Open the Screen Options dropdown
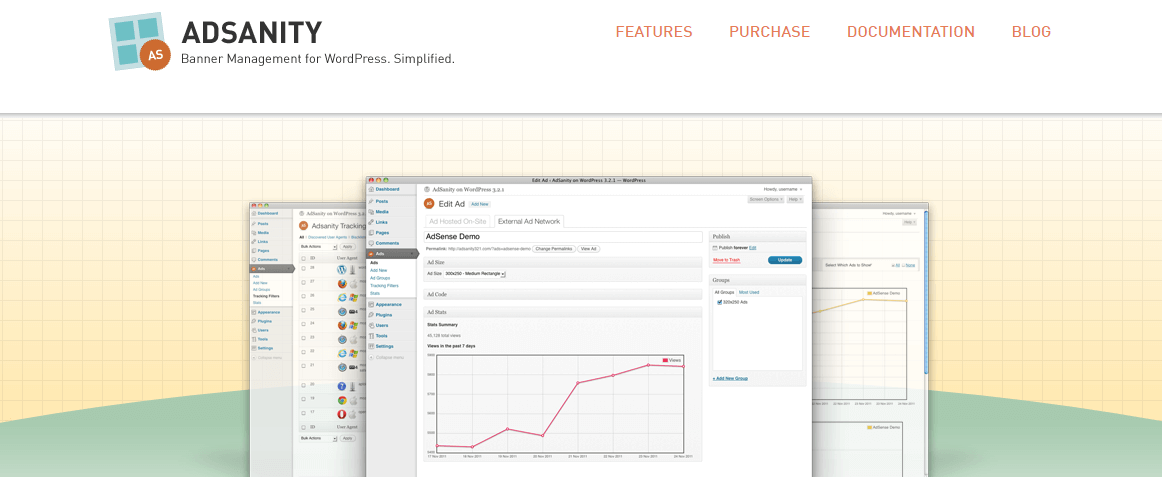This screenshot has width=1162, height=477. 766,199
